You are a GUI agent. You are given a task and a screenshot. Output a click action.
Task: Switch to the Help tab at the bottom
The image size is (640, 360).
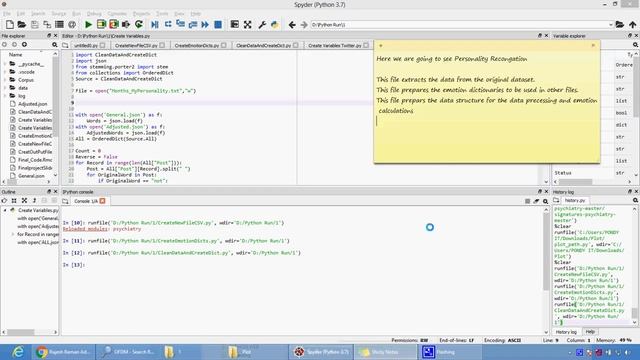pos(590,332)
